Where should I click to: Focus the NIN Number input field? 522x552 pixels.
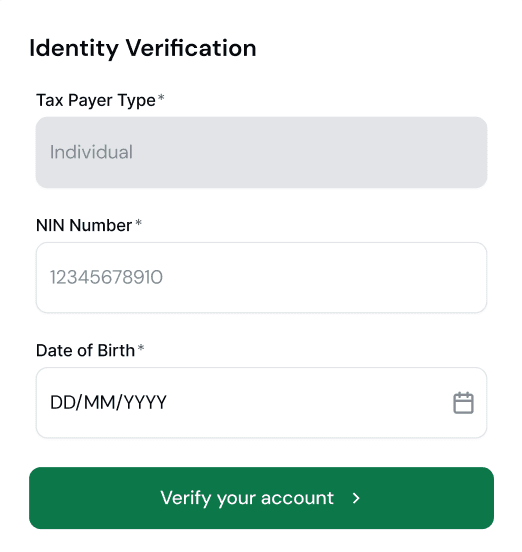pyautogui.click(x=261, y=277)
